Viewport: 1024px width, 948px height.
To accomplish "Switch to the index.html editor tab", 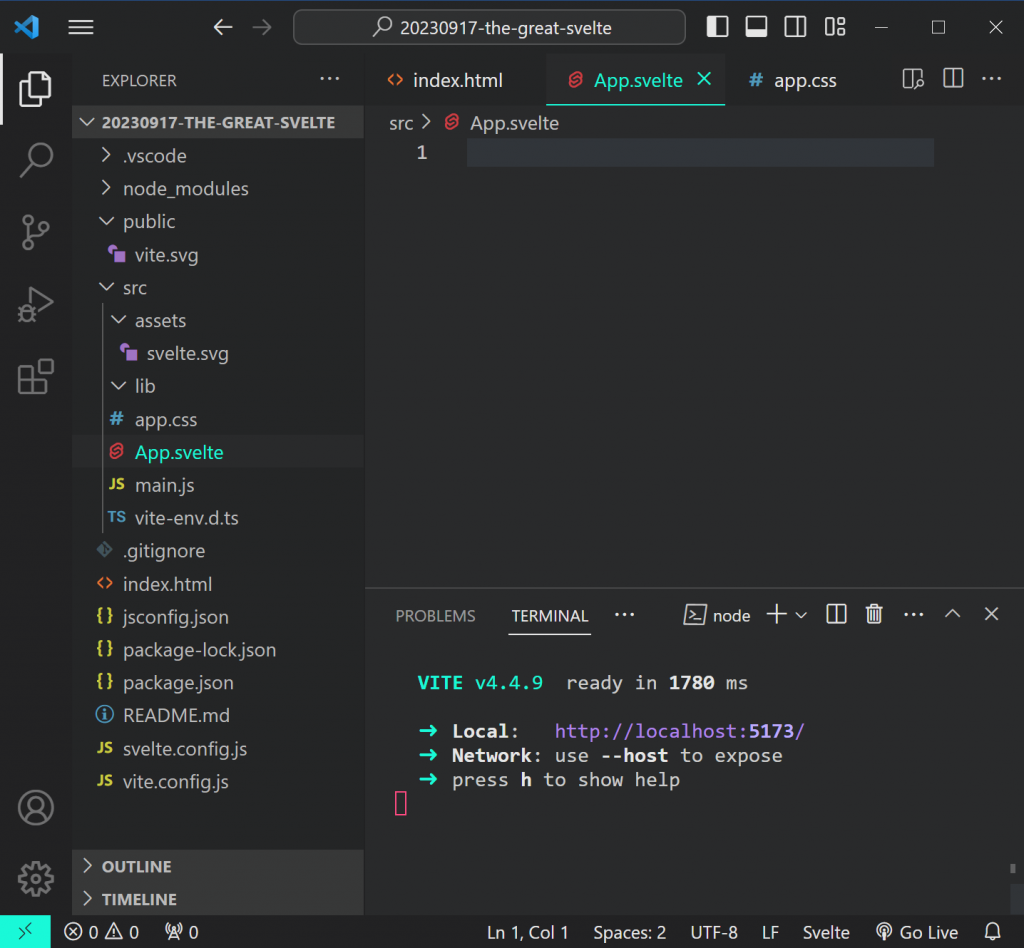I will pos(457,81).
